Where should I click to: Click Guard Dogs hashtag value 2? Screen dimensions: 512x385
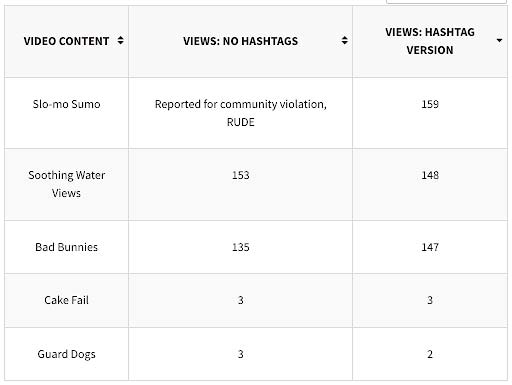click(x=430, y=354)
